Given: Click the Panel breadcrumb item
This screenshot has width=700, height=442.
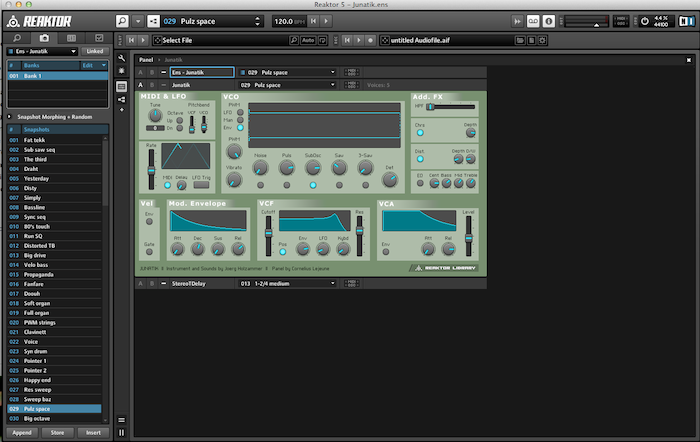Looking at the screenshot, I should pyautogui.click(x=146, y=60).
